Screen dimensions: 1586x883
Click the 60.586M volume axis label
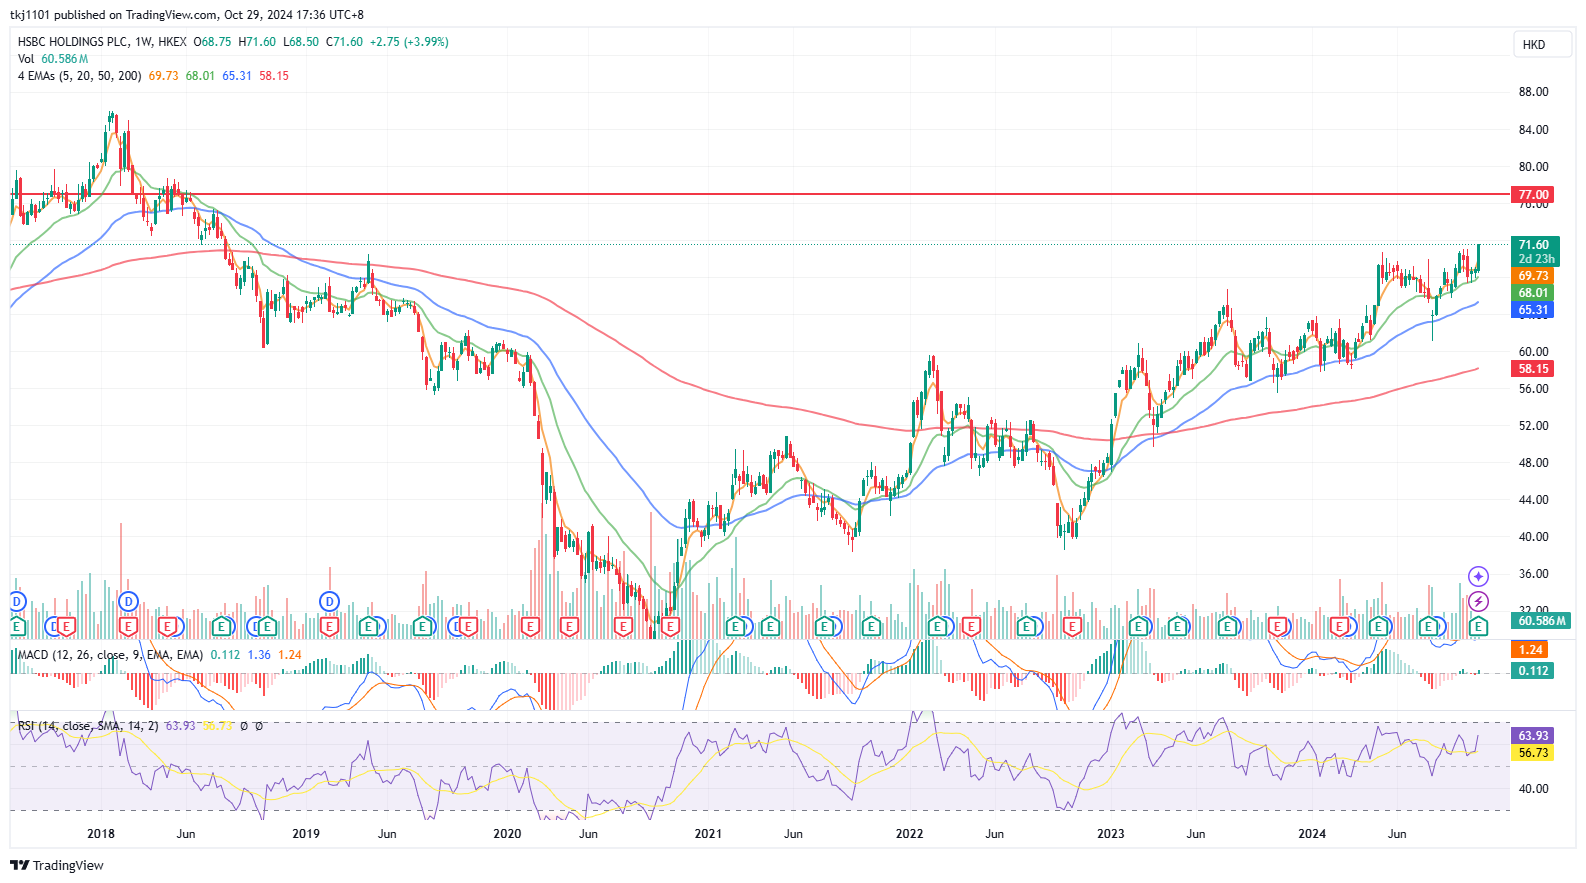(1541, 621)
